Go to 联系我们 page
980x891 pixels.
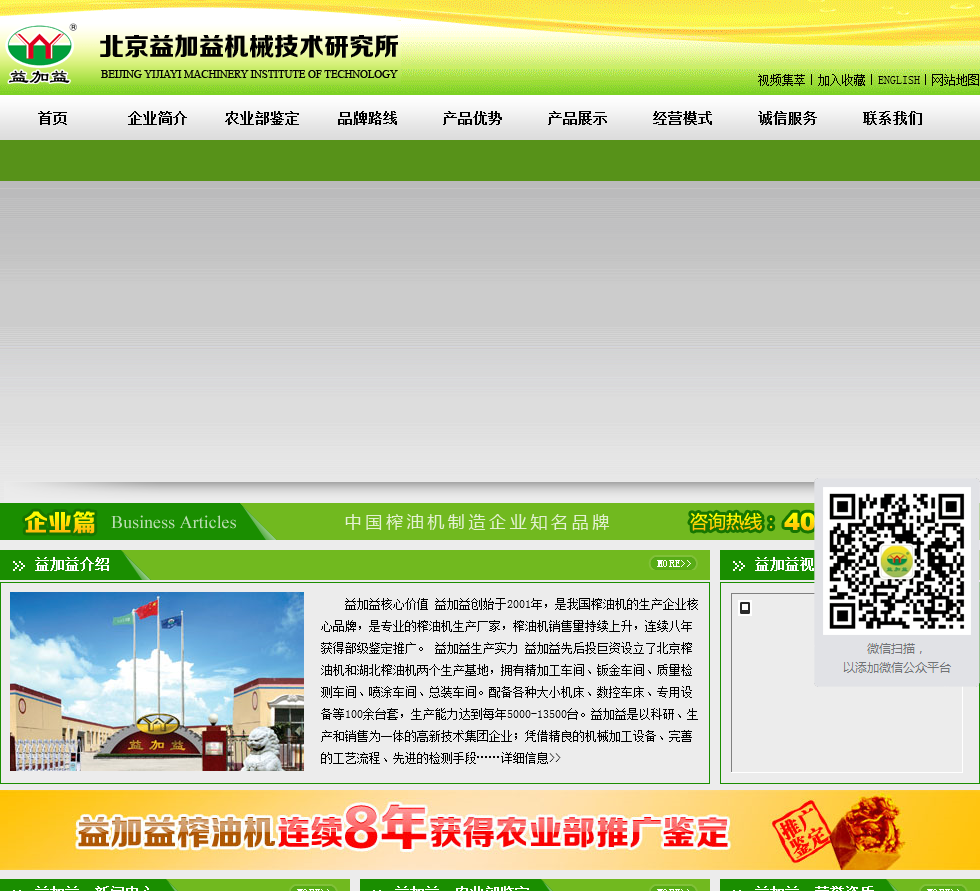(892, 118)
